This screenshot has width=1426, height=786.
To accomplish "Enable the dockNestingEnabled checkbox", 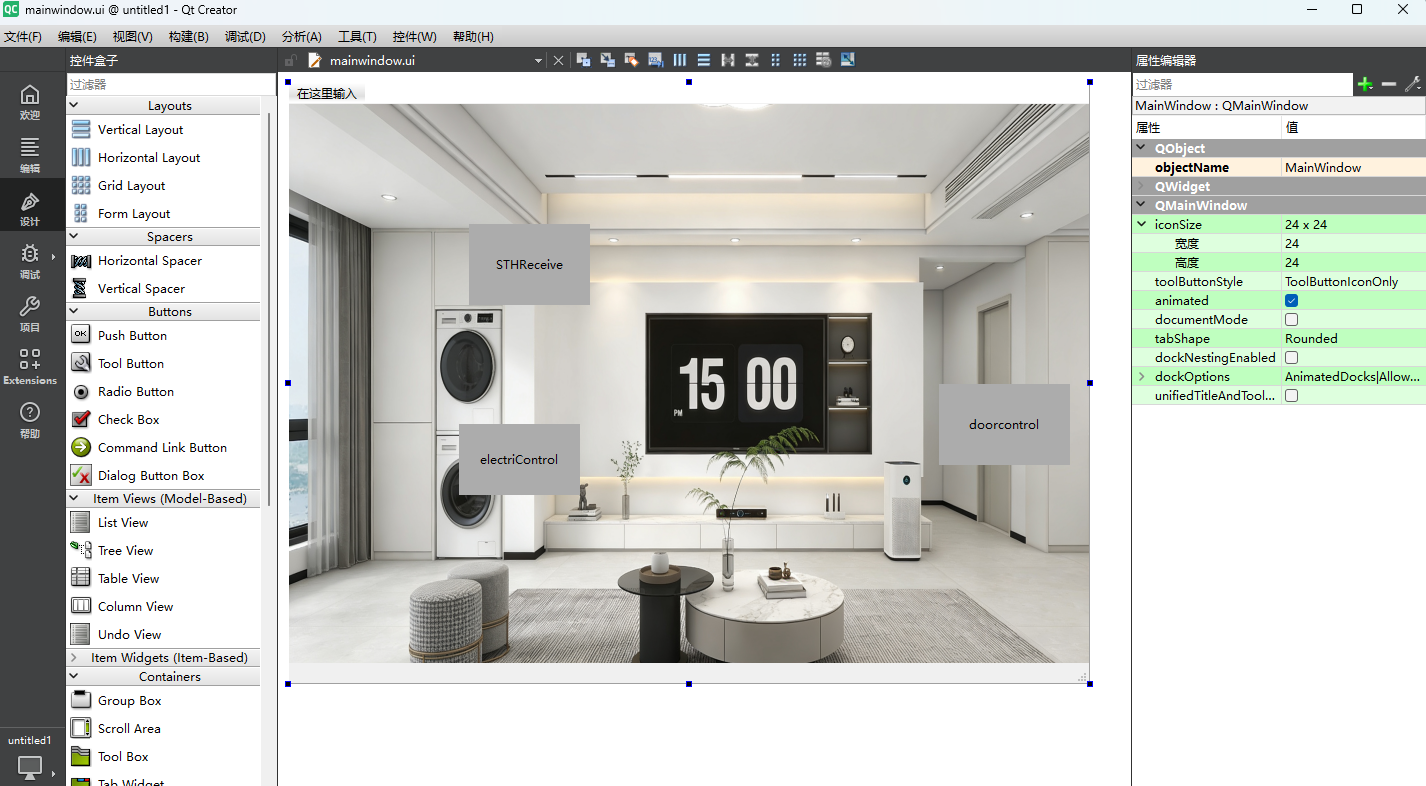I will click(1291, 357).
